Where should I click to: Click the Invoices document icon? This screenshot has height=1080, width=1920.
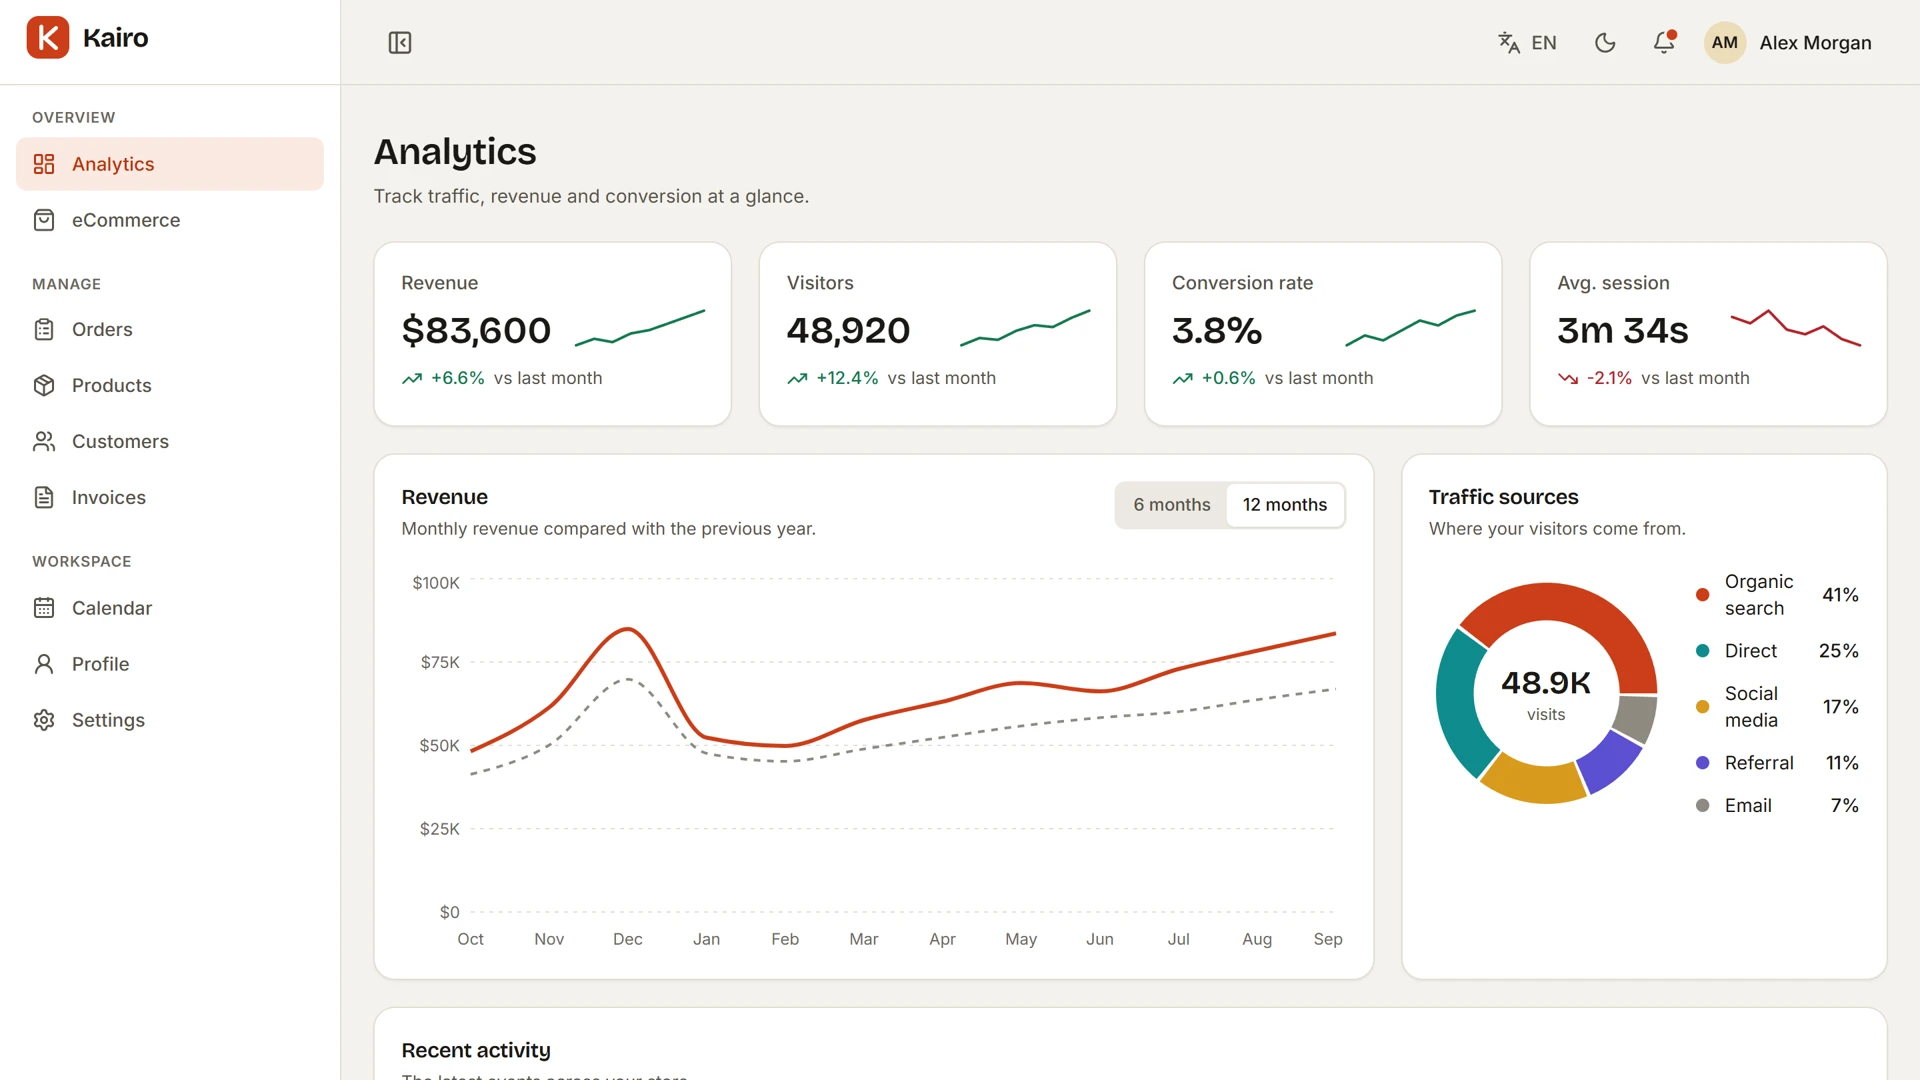click(x=44, y=497)
